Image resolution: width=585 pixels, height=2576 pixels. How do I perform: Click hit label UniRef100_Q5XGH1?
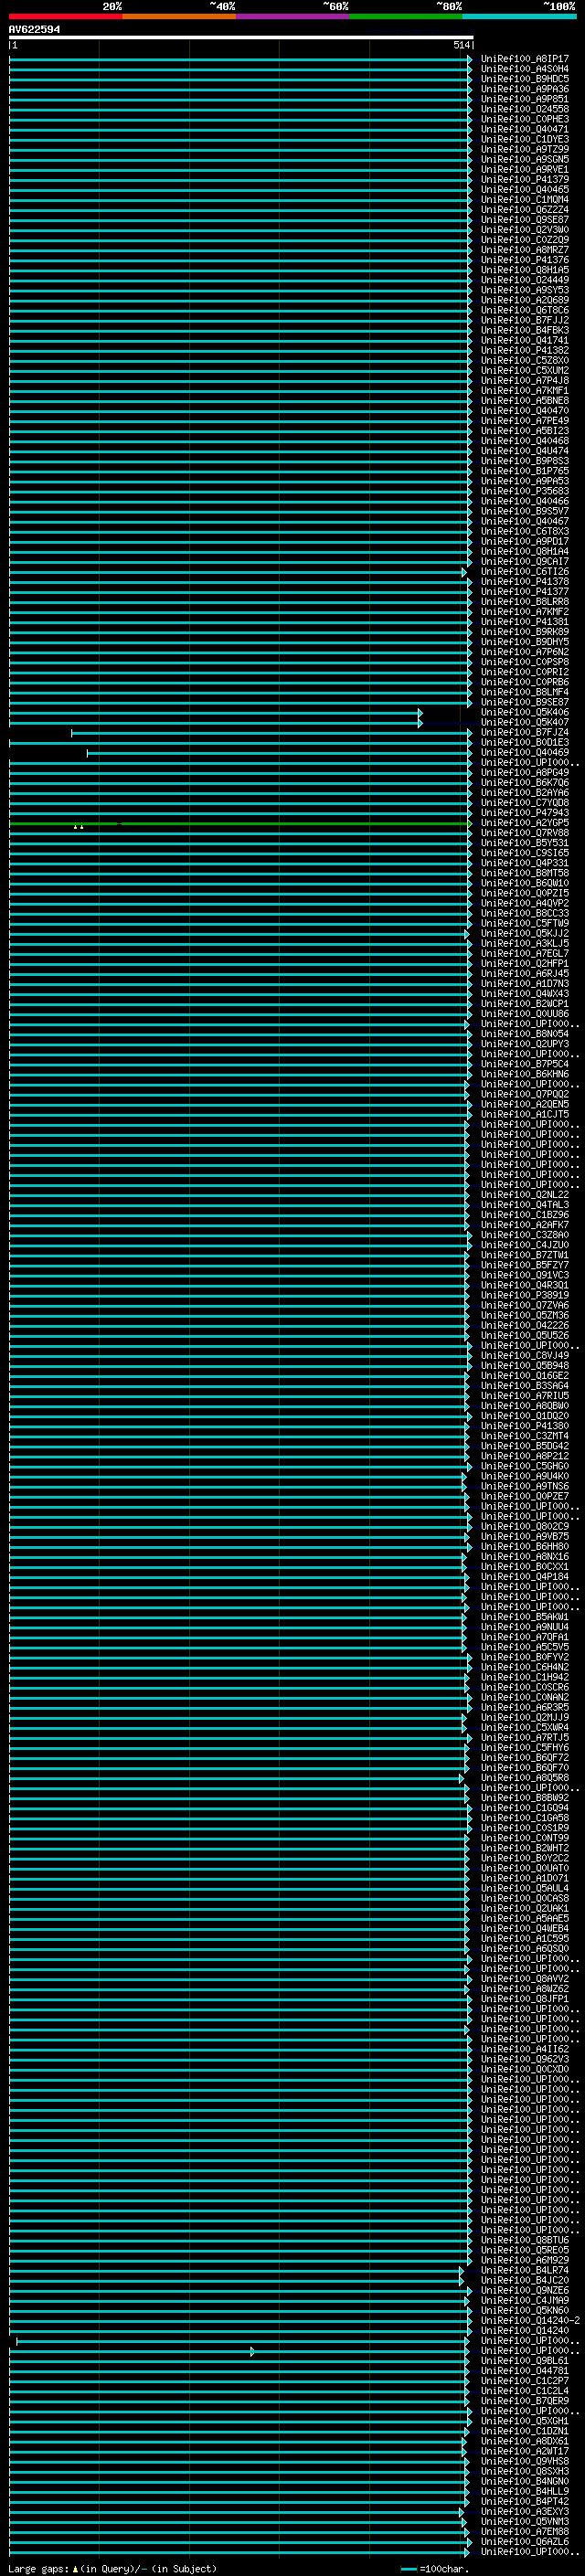524,2421
